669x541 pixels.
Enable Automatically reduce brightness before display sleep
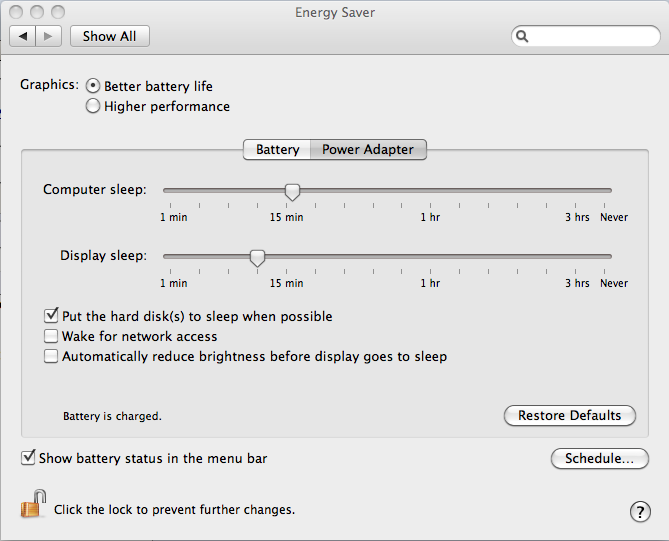click(51, 356)
